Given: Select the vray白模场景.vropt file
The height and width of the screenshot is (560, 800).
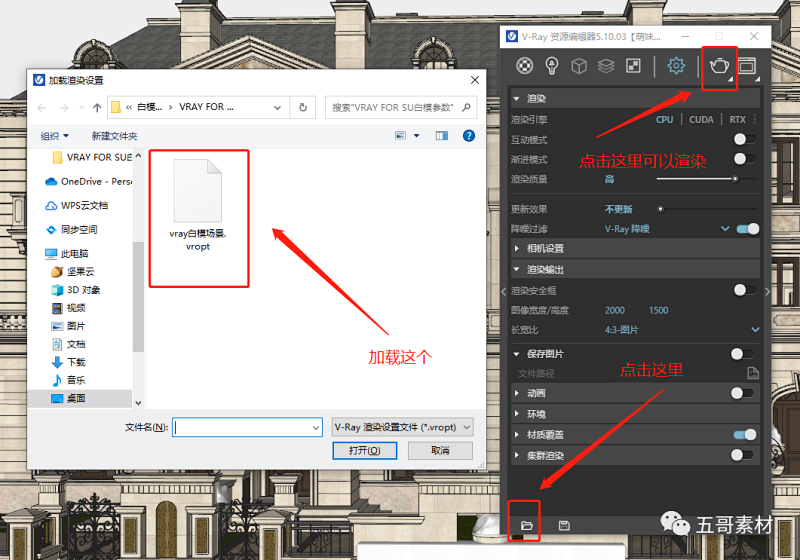Looking at the screenshot, I should pos(198,206).
